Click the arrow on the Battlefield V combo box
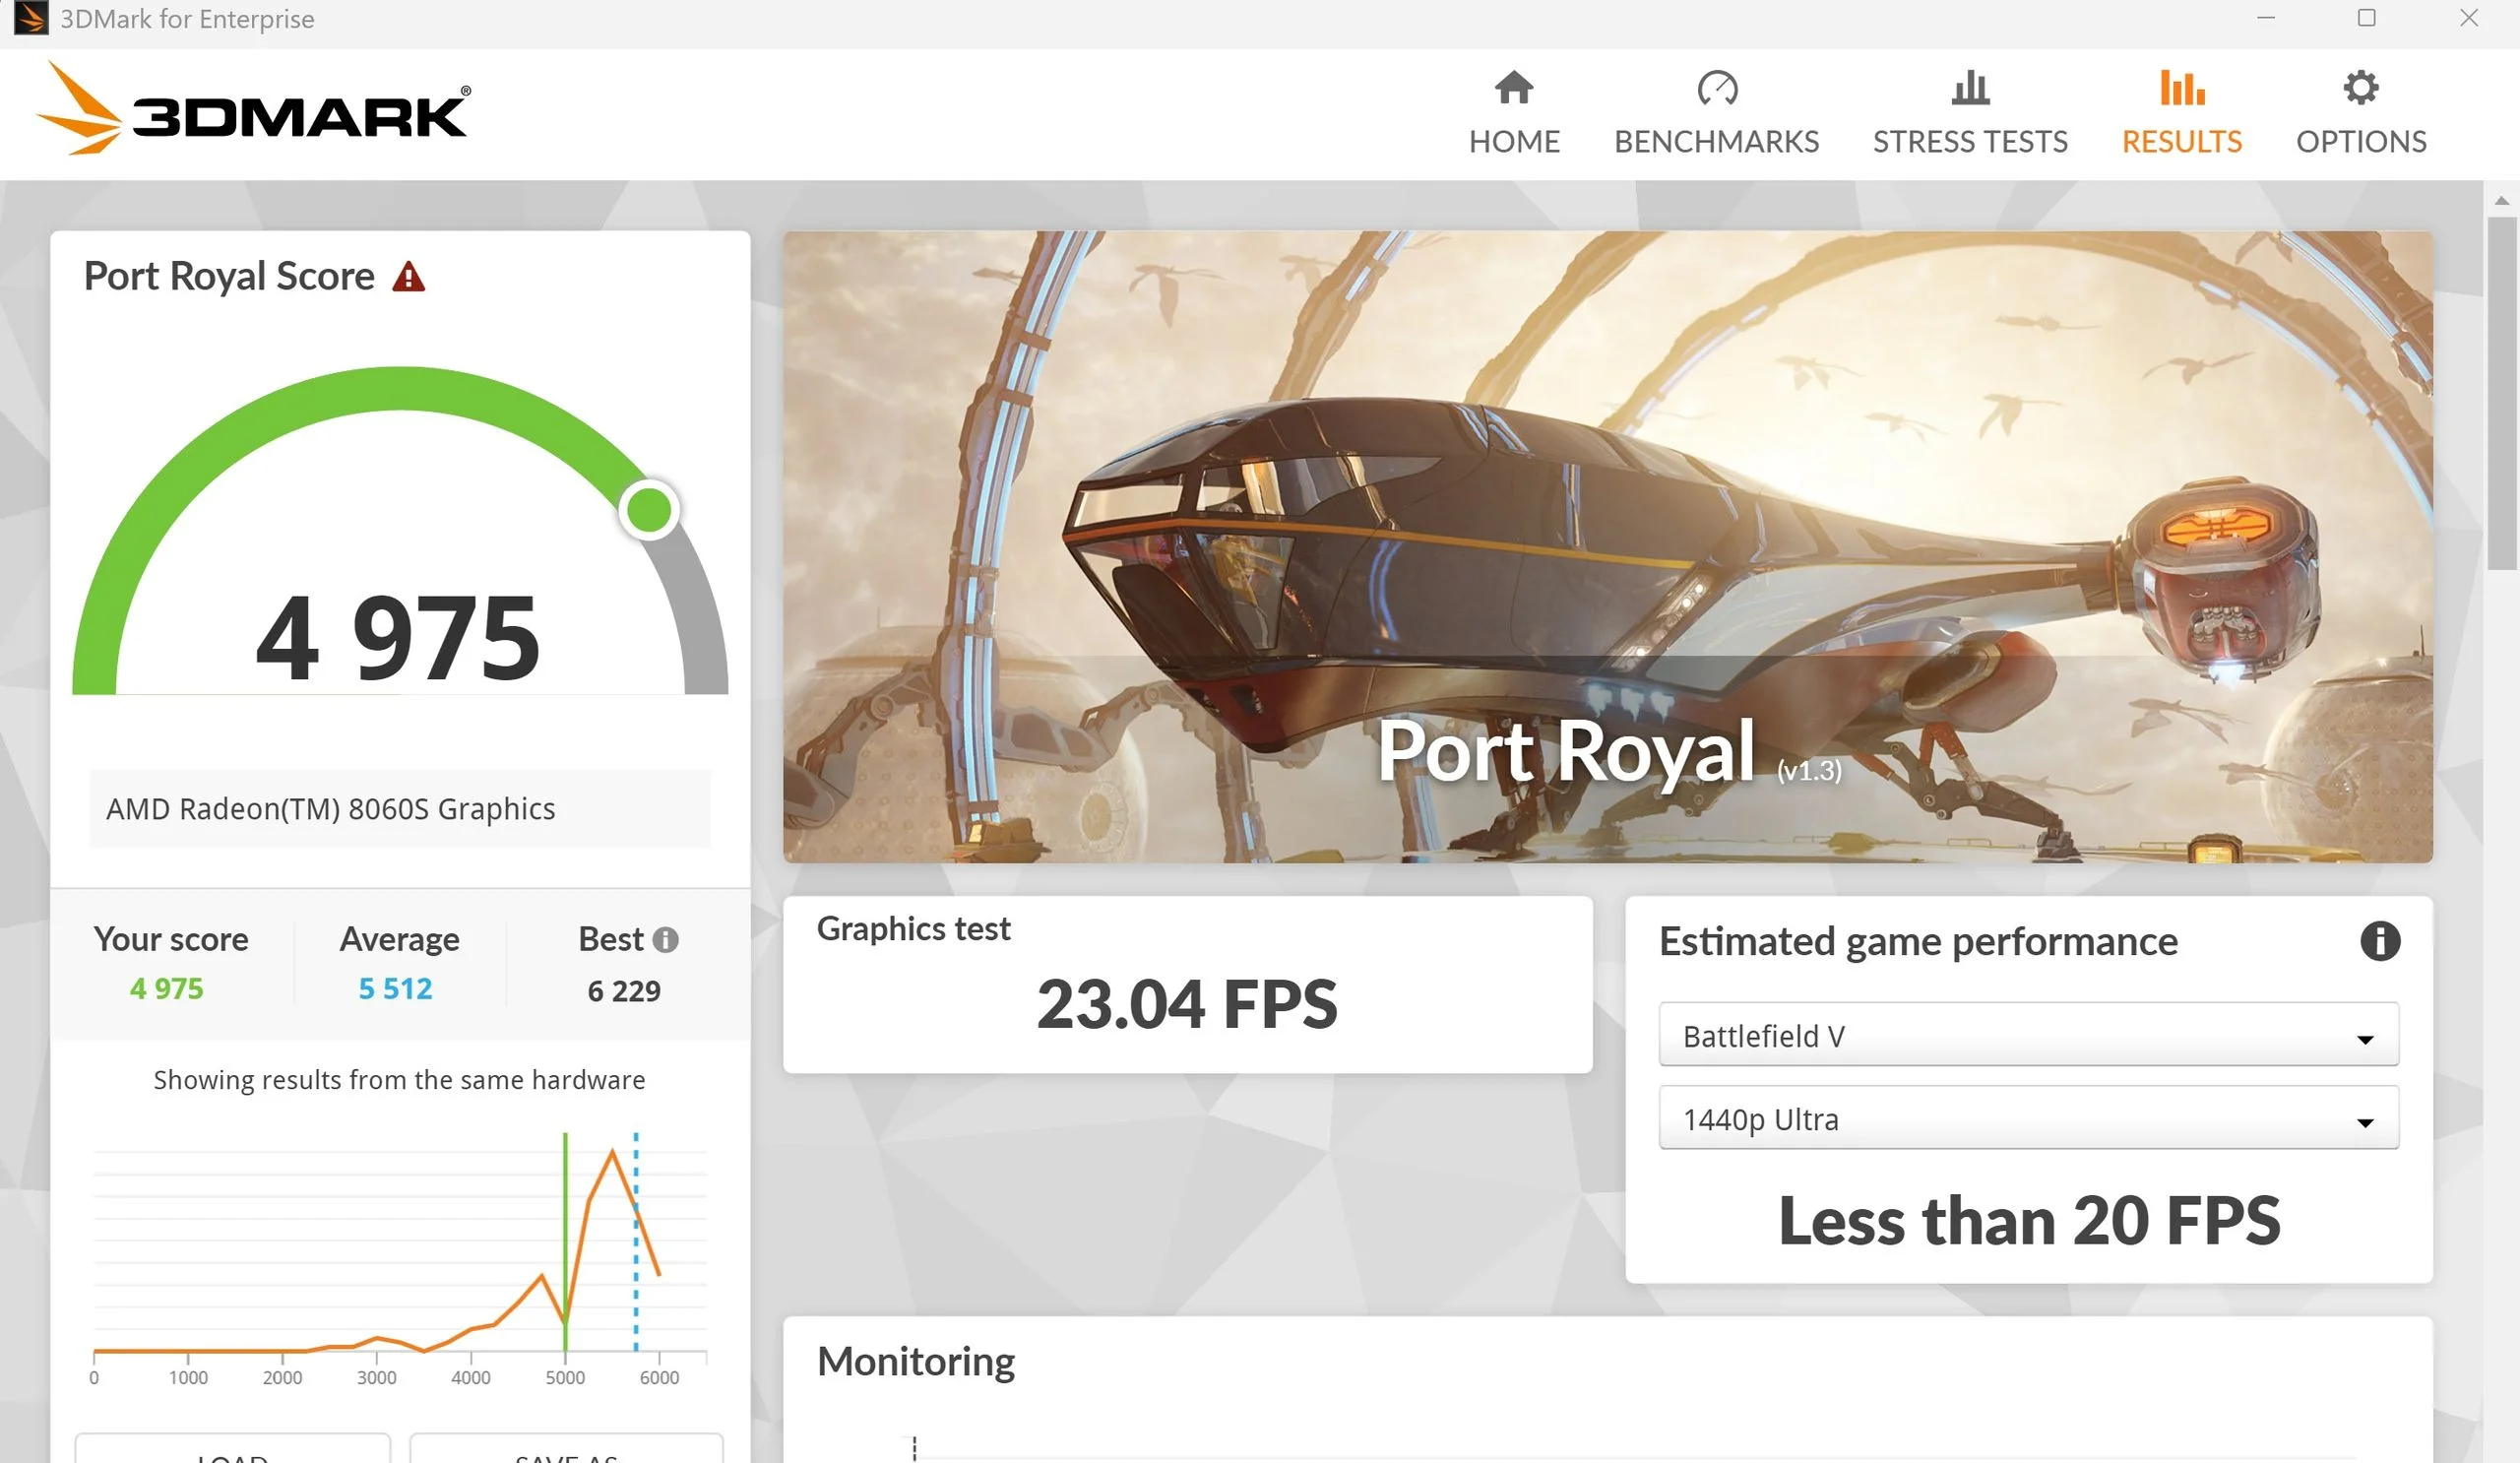 point(2364,1039)
